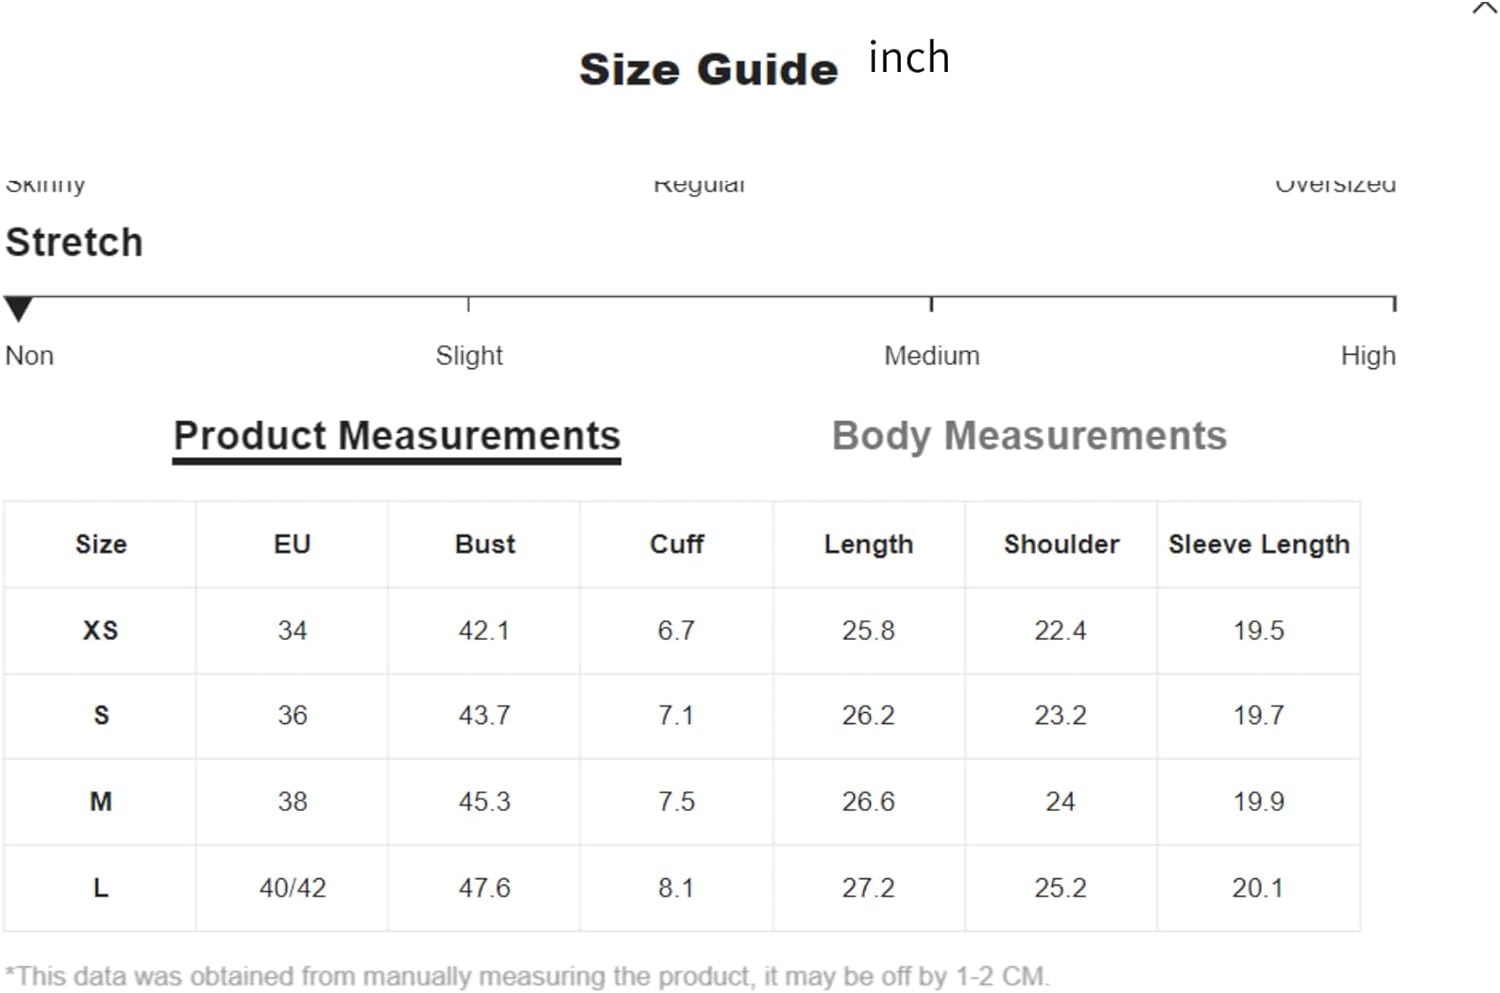
Task: Click the Bust column header
Action: (485, 544)
